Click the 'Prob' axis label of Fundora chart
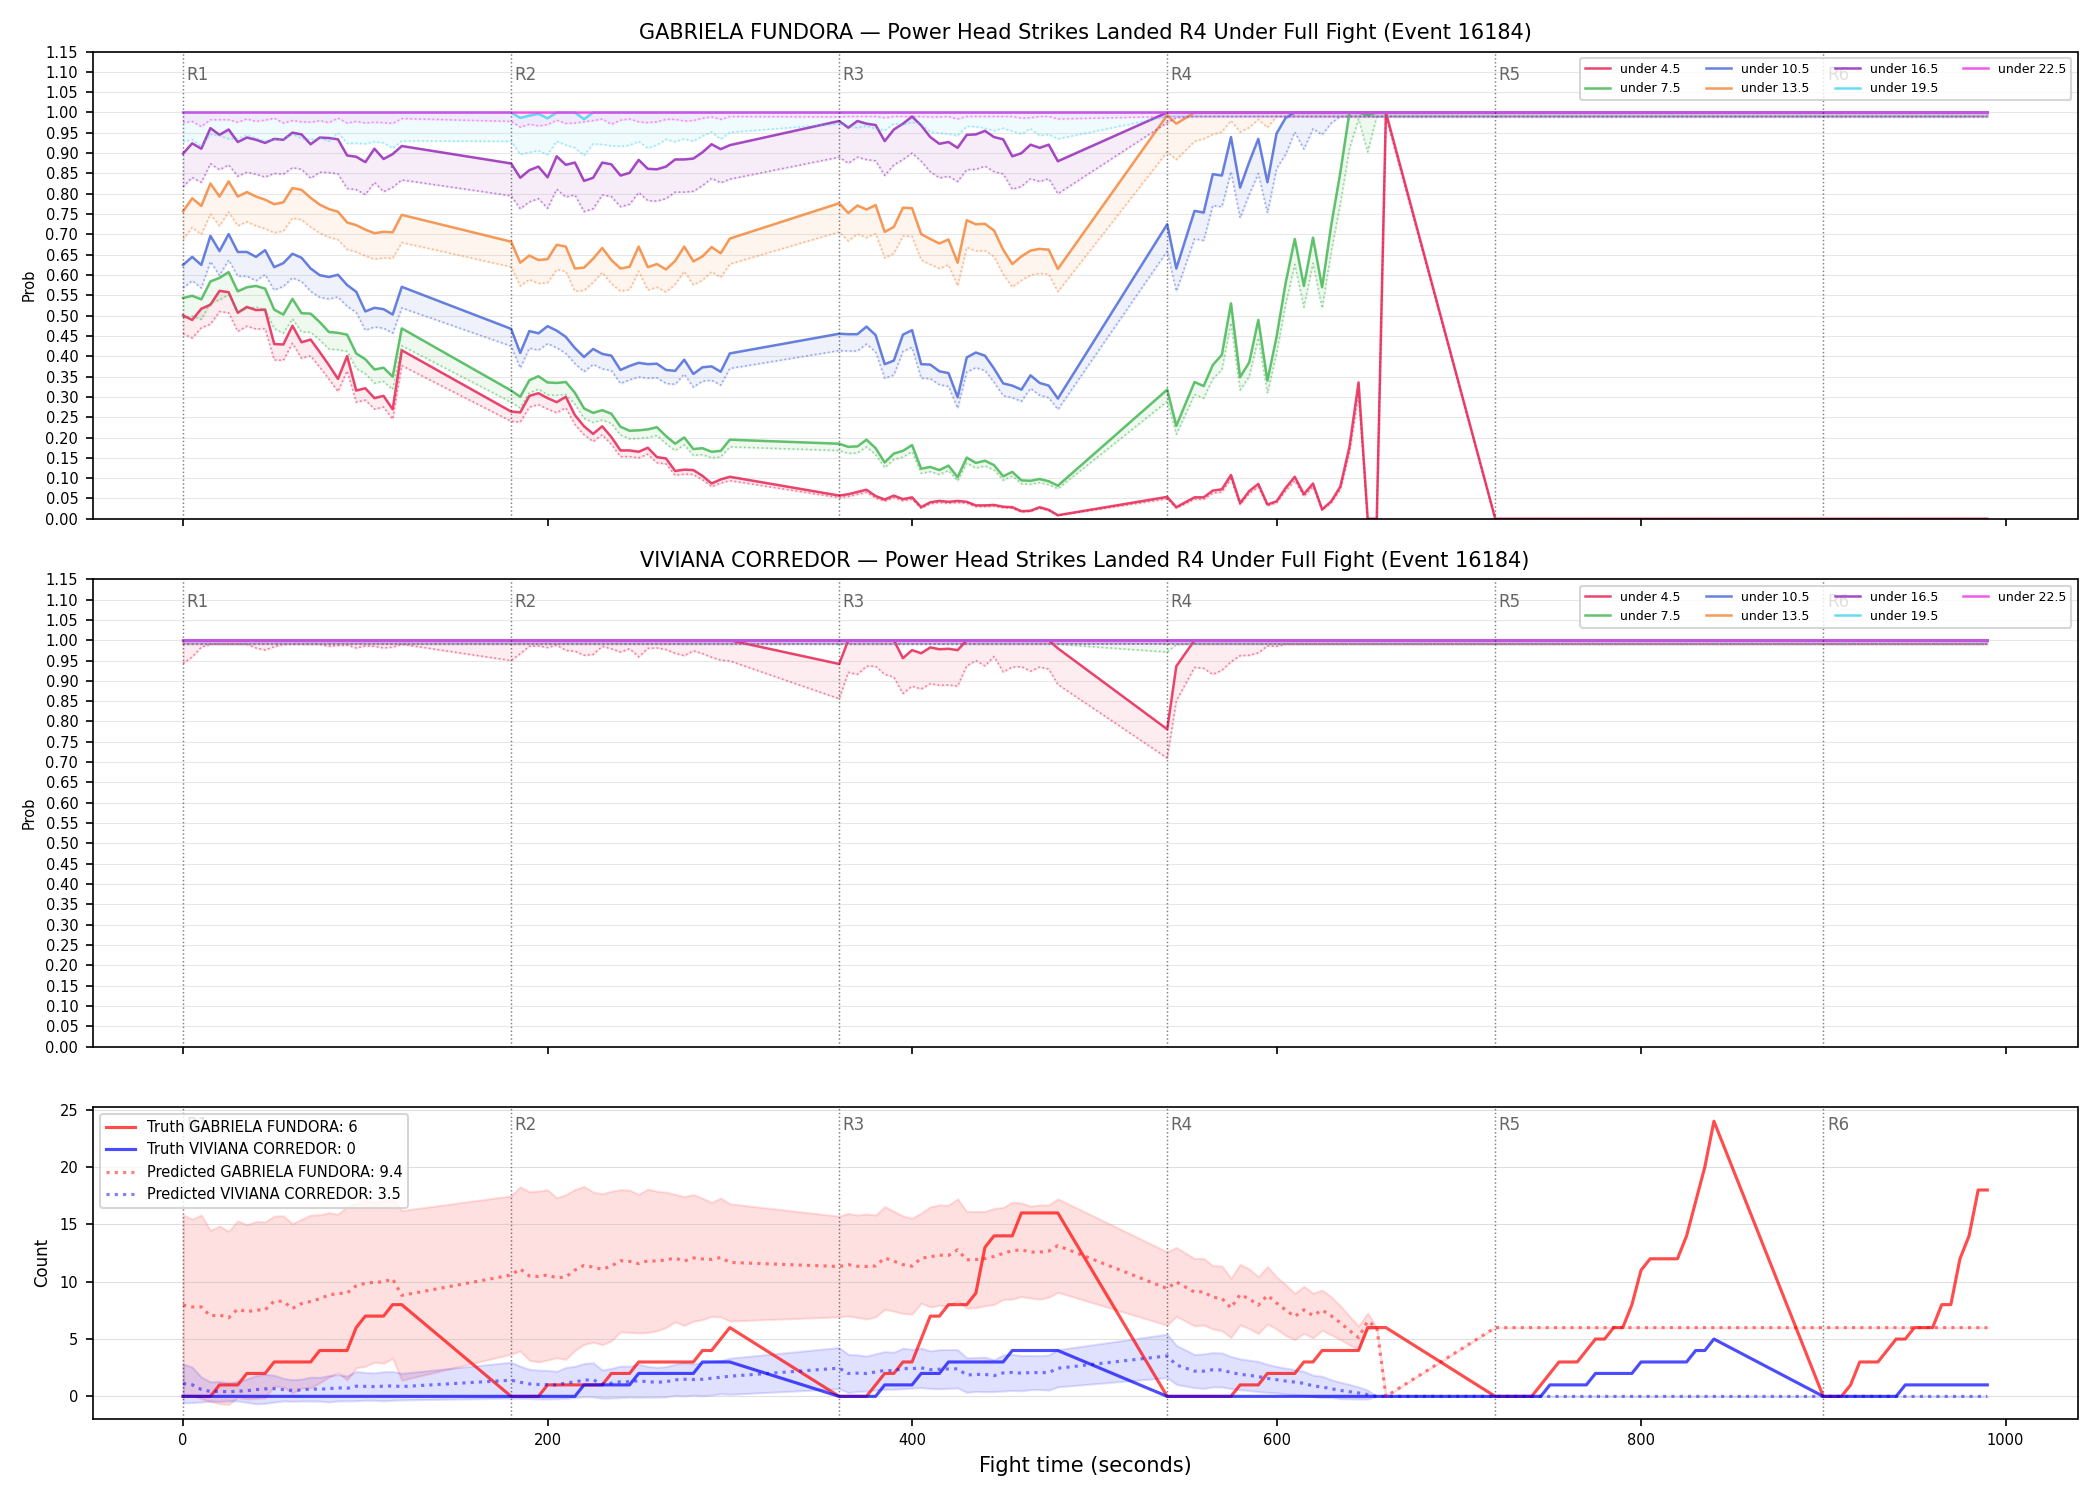The image size is (2100, 1500). pyautogui.click(x=29, y=286)
